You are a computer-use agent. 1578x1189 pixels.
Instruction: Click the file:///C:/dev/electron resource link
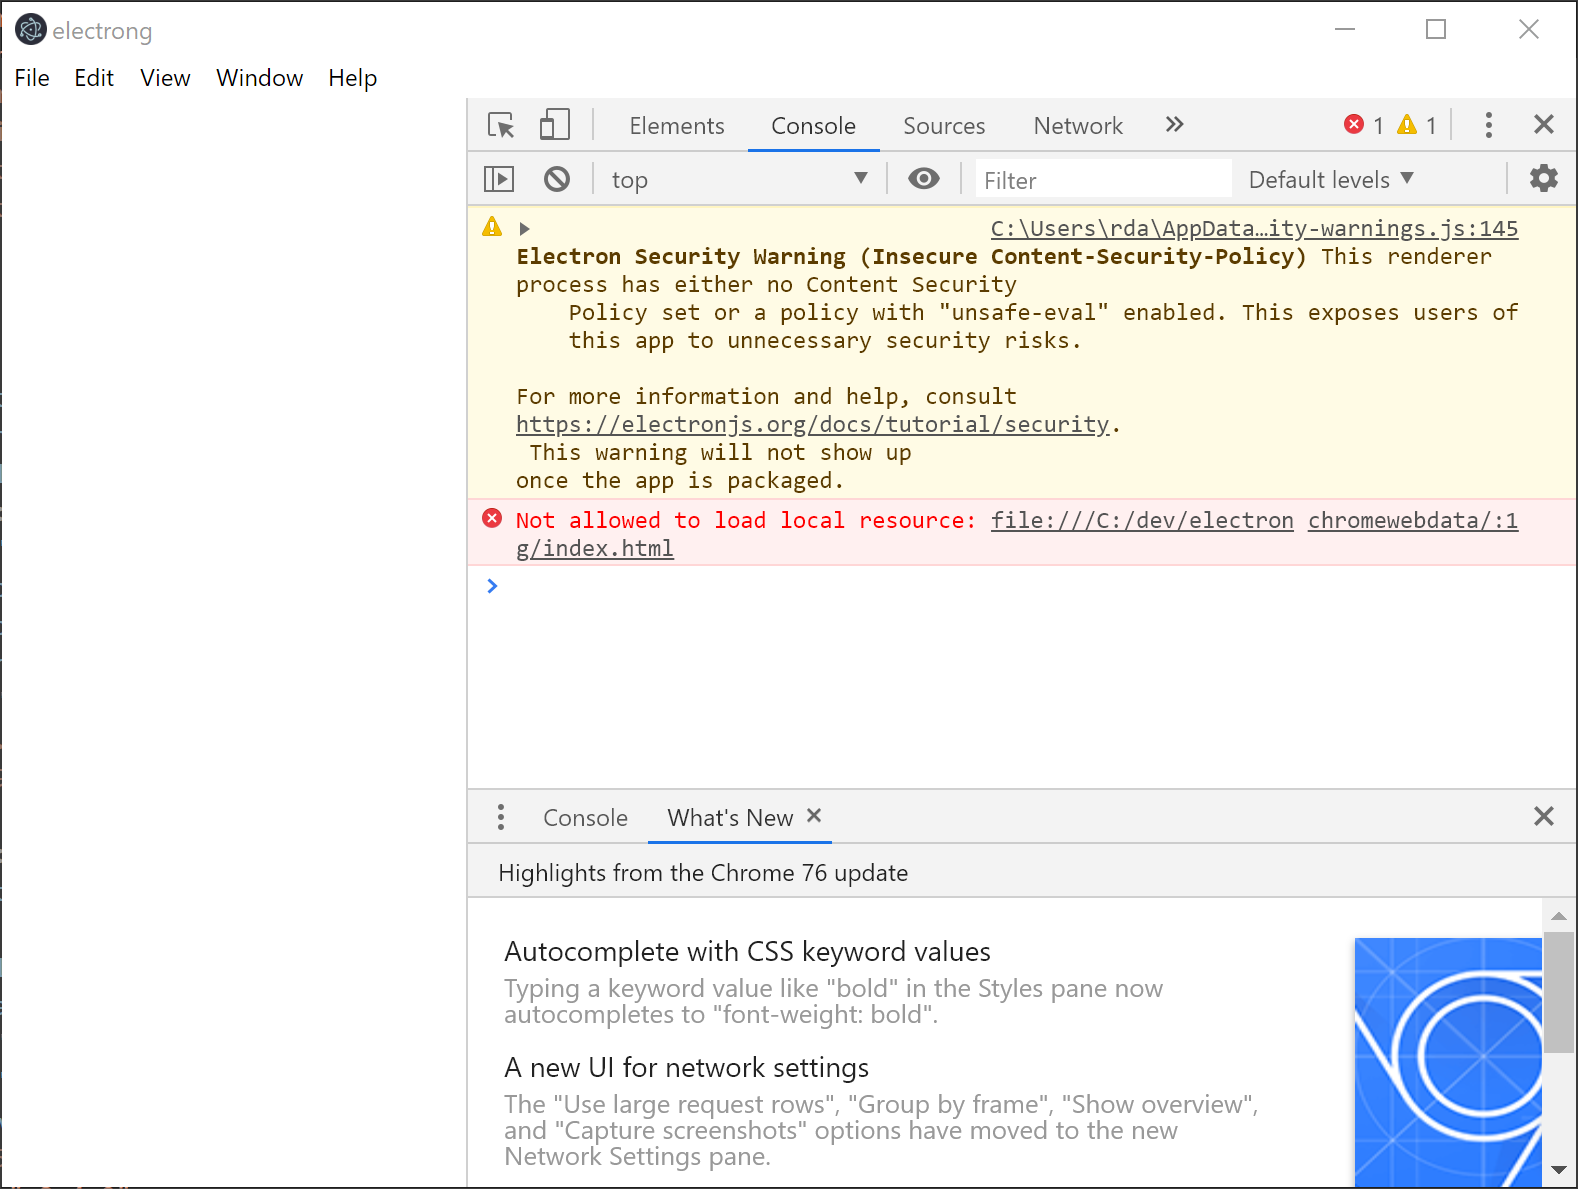click(x=1142, y=521)
